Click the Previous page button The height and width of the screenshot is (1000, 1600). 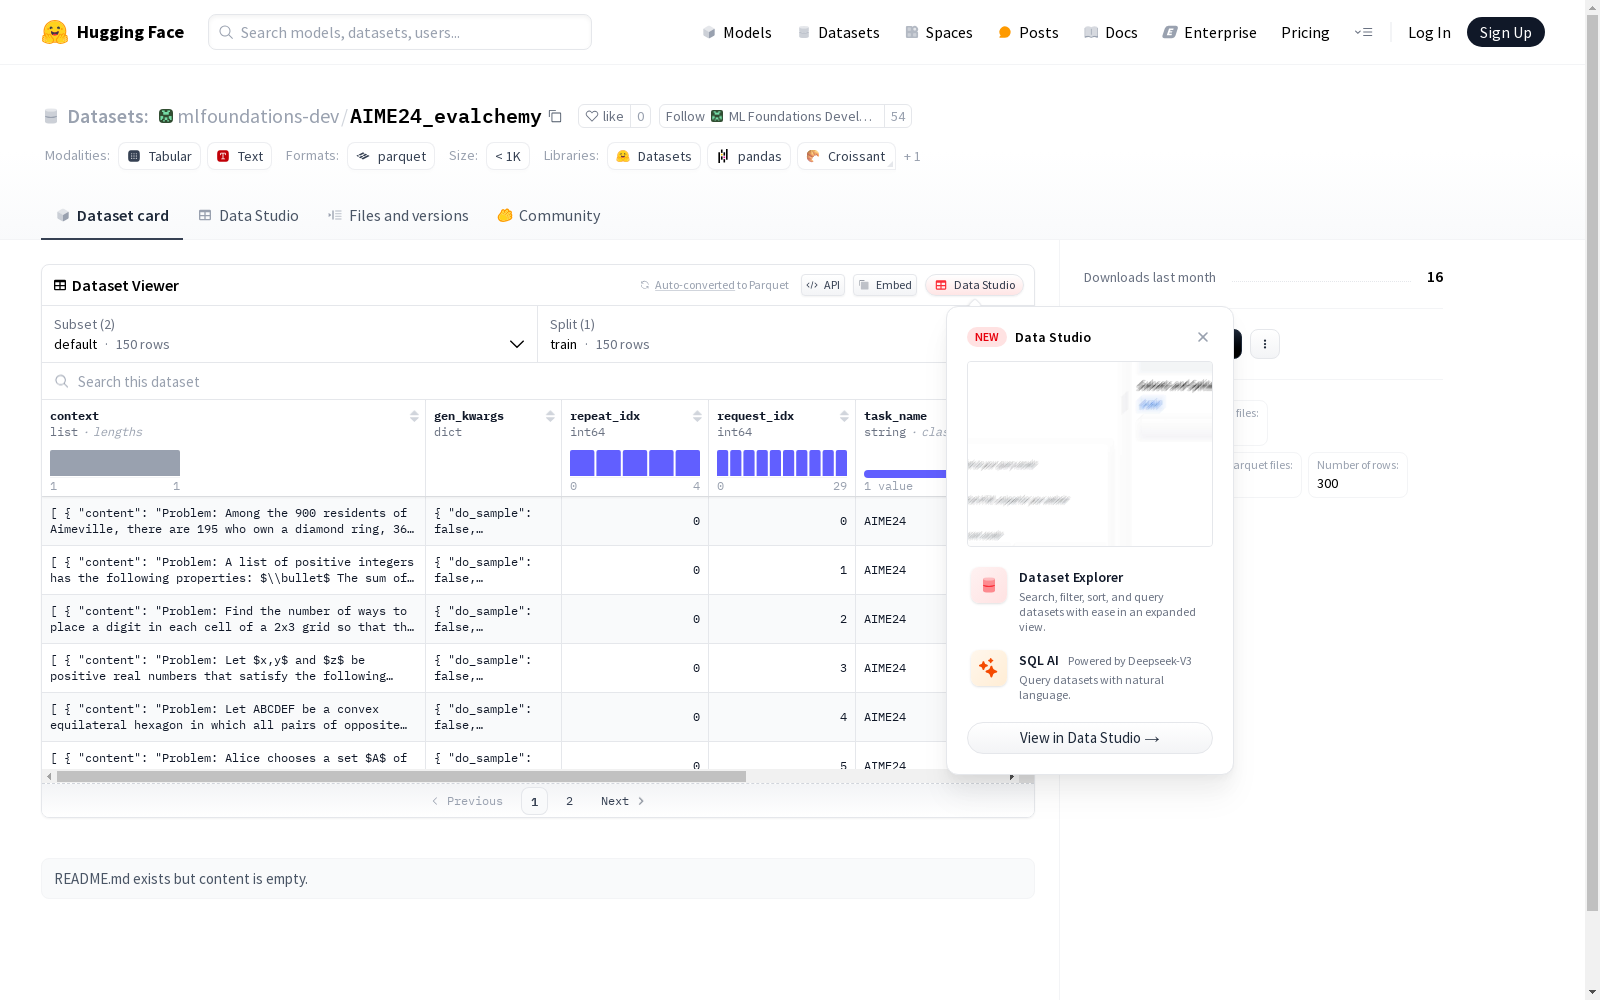pos(467,801)
